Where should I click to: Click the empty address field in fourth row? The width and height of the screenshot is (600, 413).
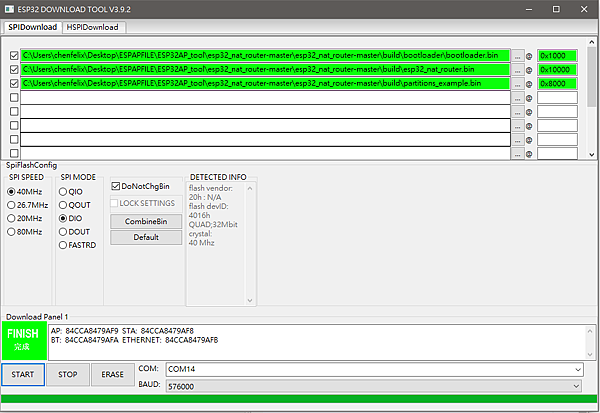557,98
